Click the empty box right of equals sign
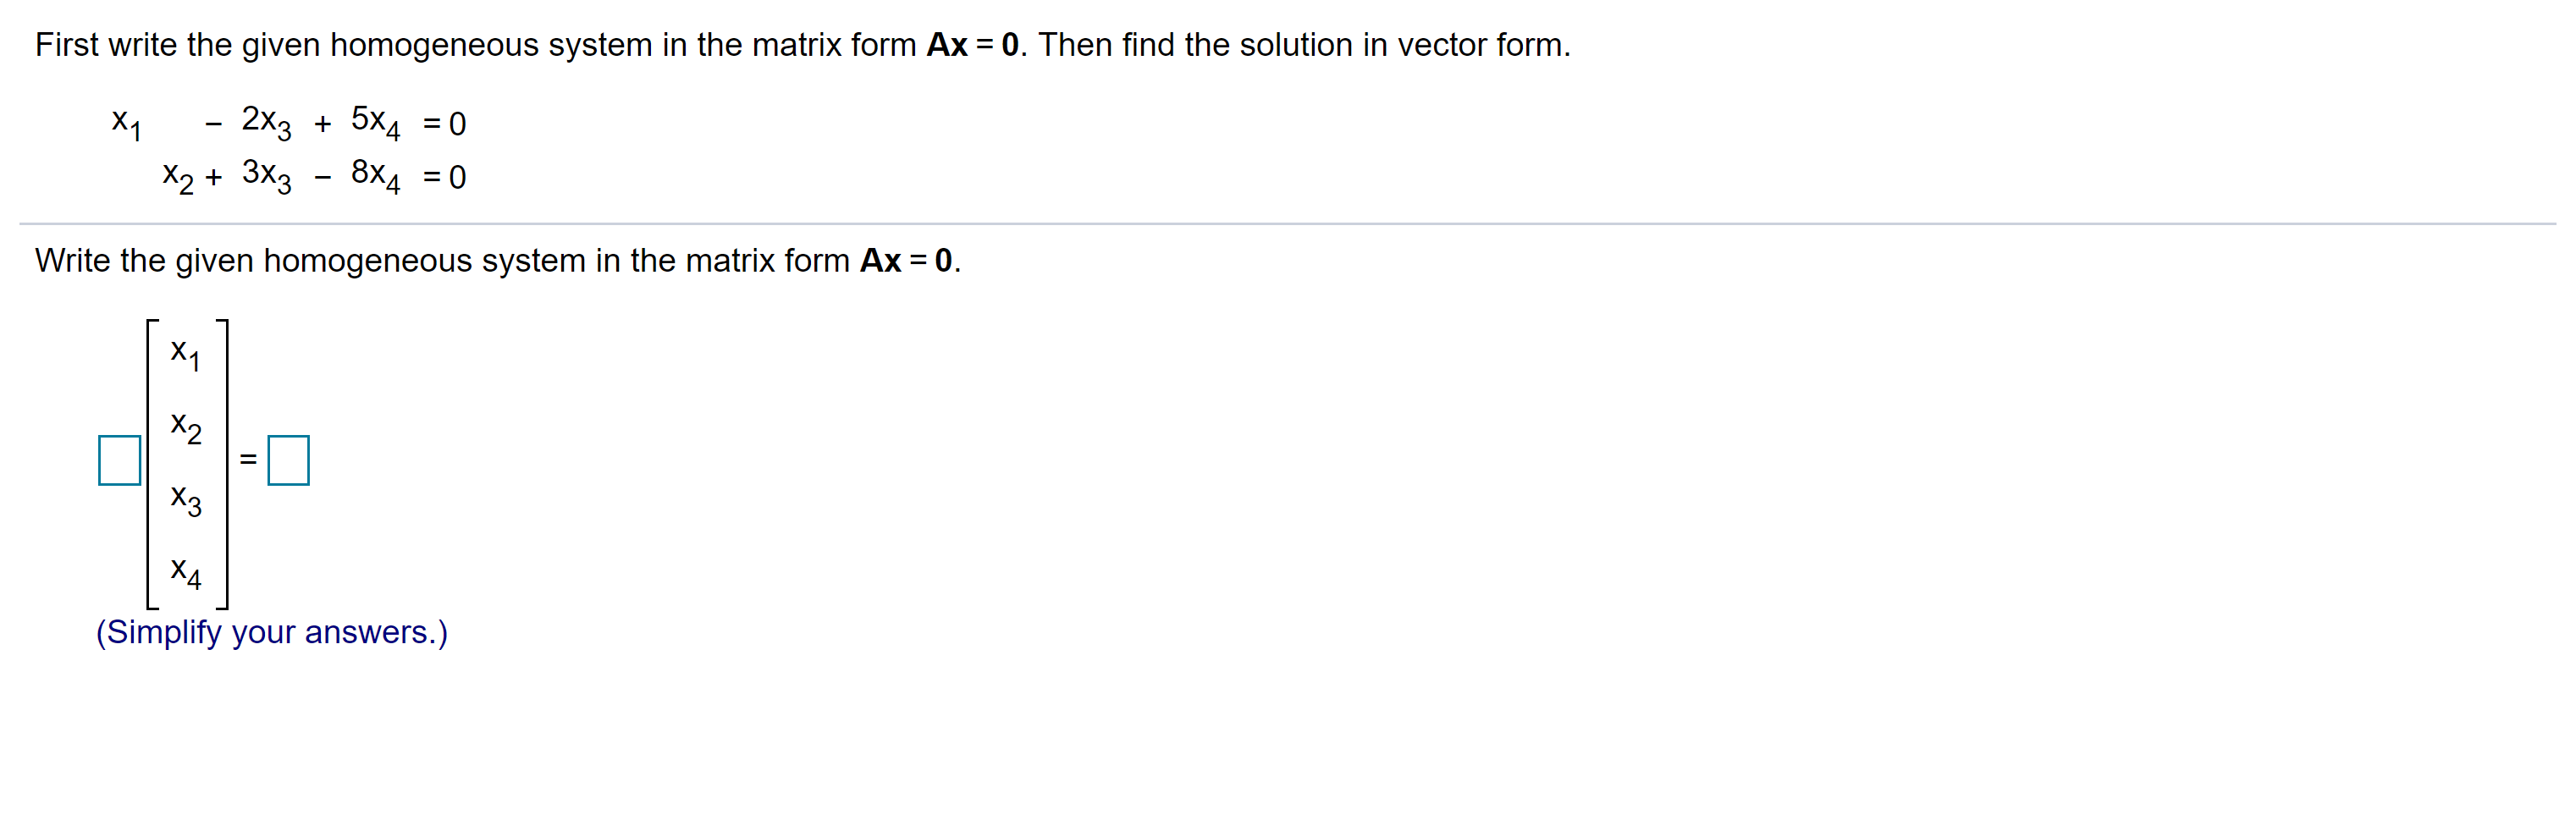Image resolution: width=2576 pixels, height=826 pixels. tap(288, 460)
